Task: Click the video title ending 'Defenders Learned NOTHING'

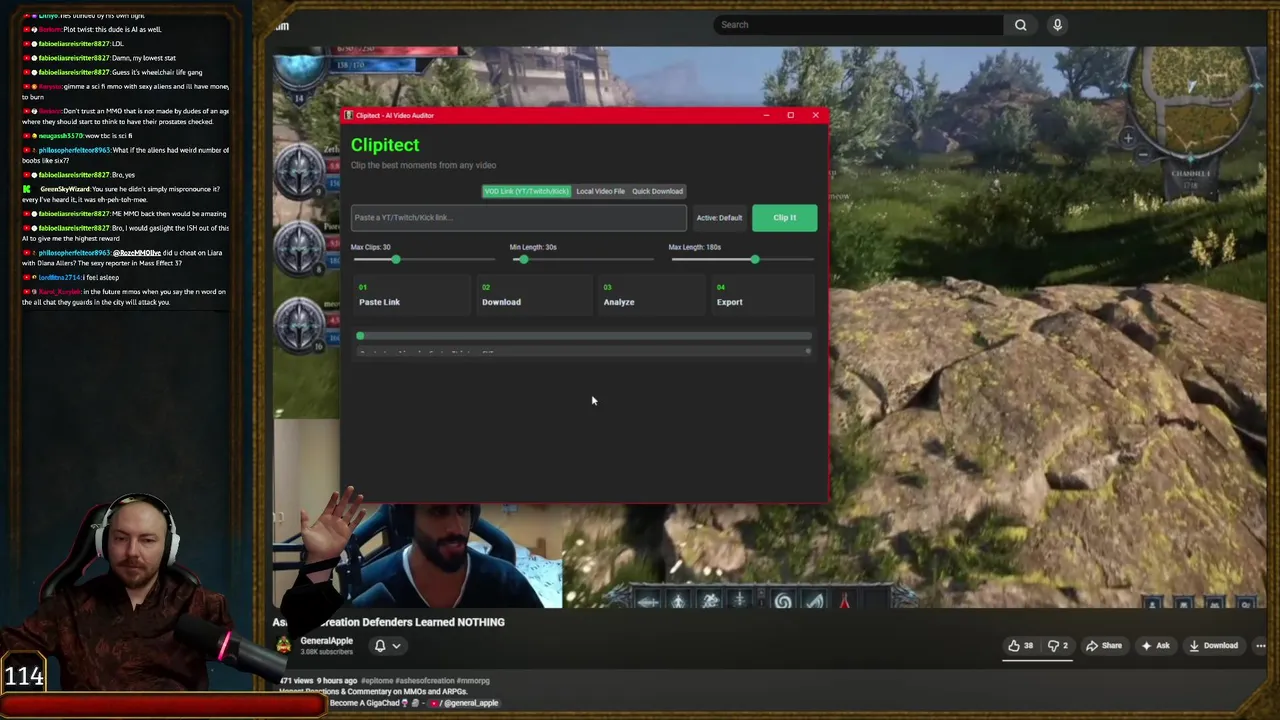Action: (x=389, y=622)
